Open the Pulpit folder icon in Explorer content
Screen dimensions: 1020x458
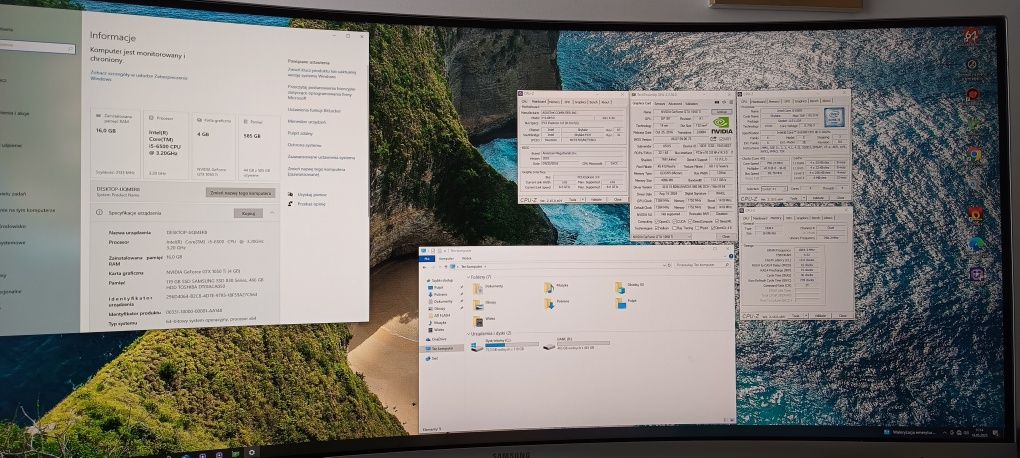621,304
